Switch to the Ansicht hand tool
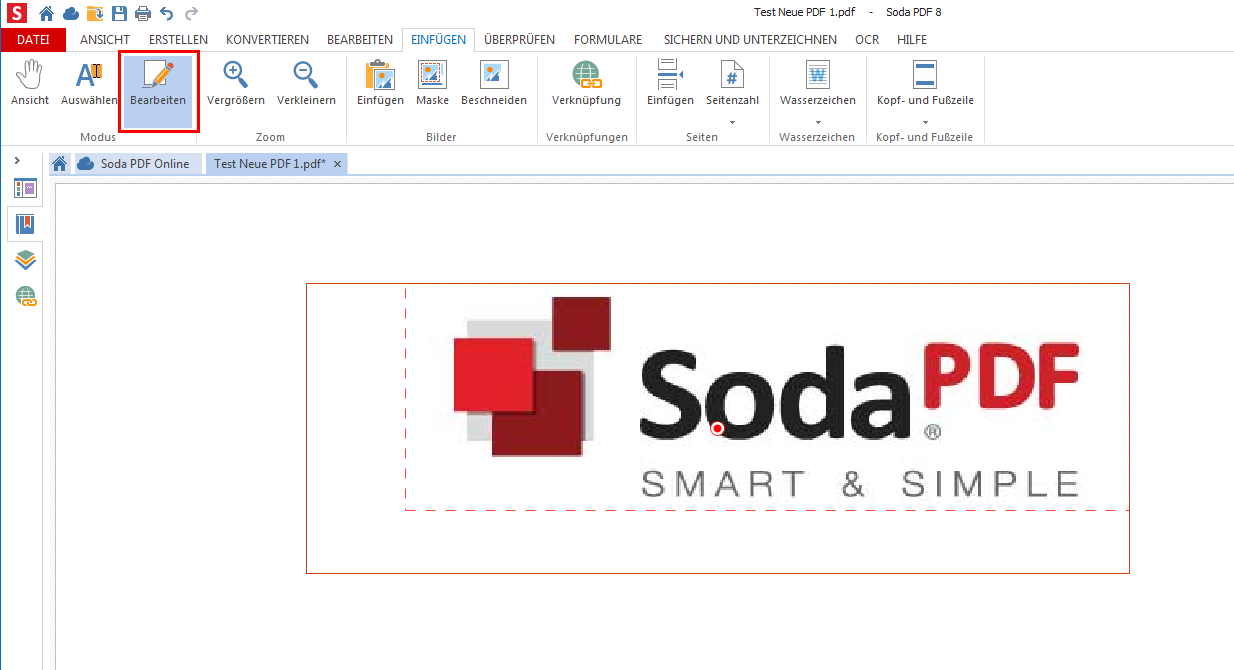The width and height of the screenshot is (1234, 670). 30,84
